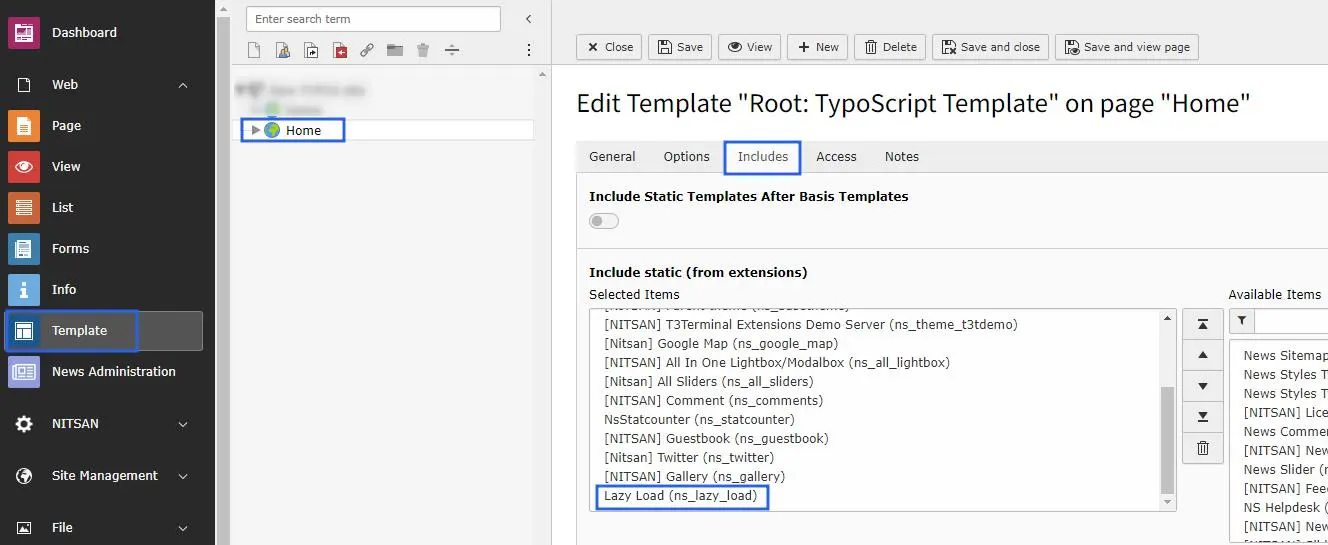This screenshot has height=545, width=1328.
Task: Click the Selected Items list scrollbar
Action: click(1167, 440)
